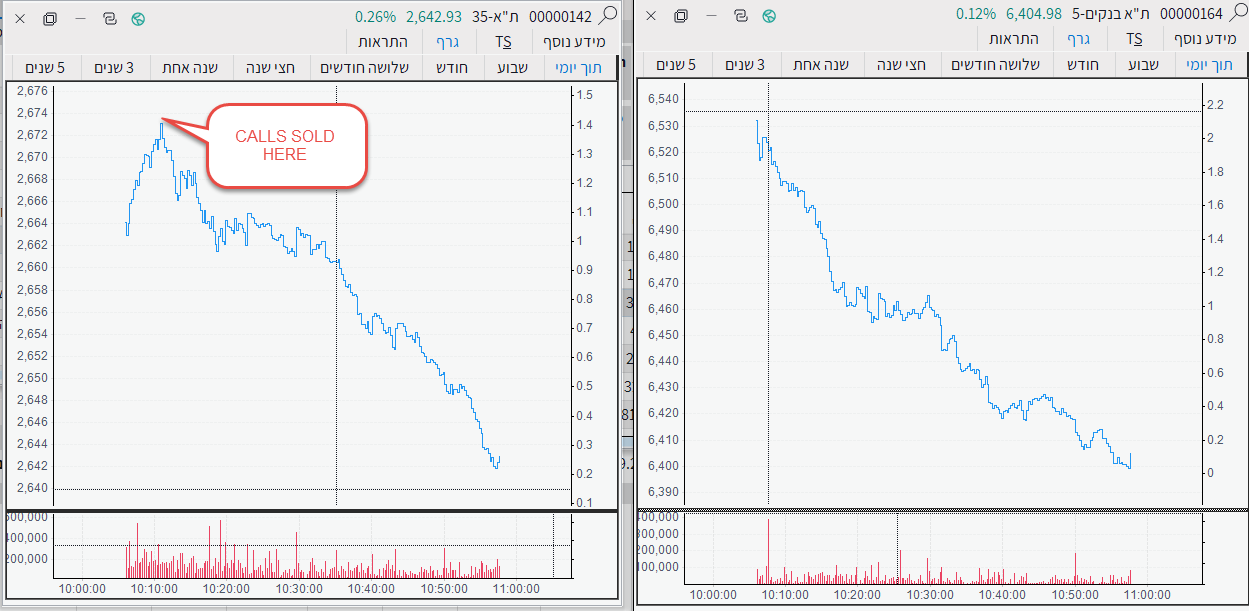1249x611 pixels.
Task: Click the index name ת"א בנקים-5 in the title
Action: tap(1110, 14)
